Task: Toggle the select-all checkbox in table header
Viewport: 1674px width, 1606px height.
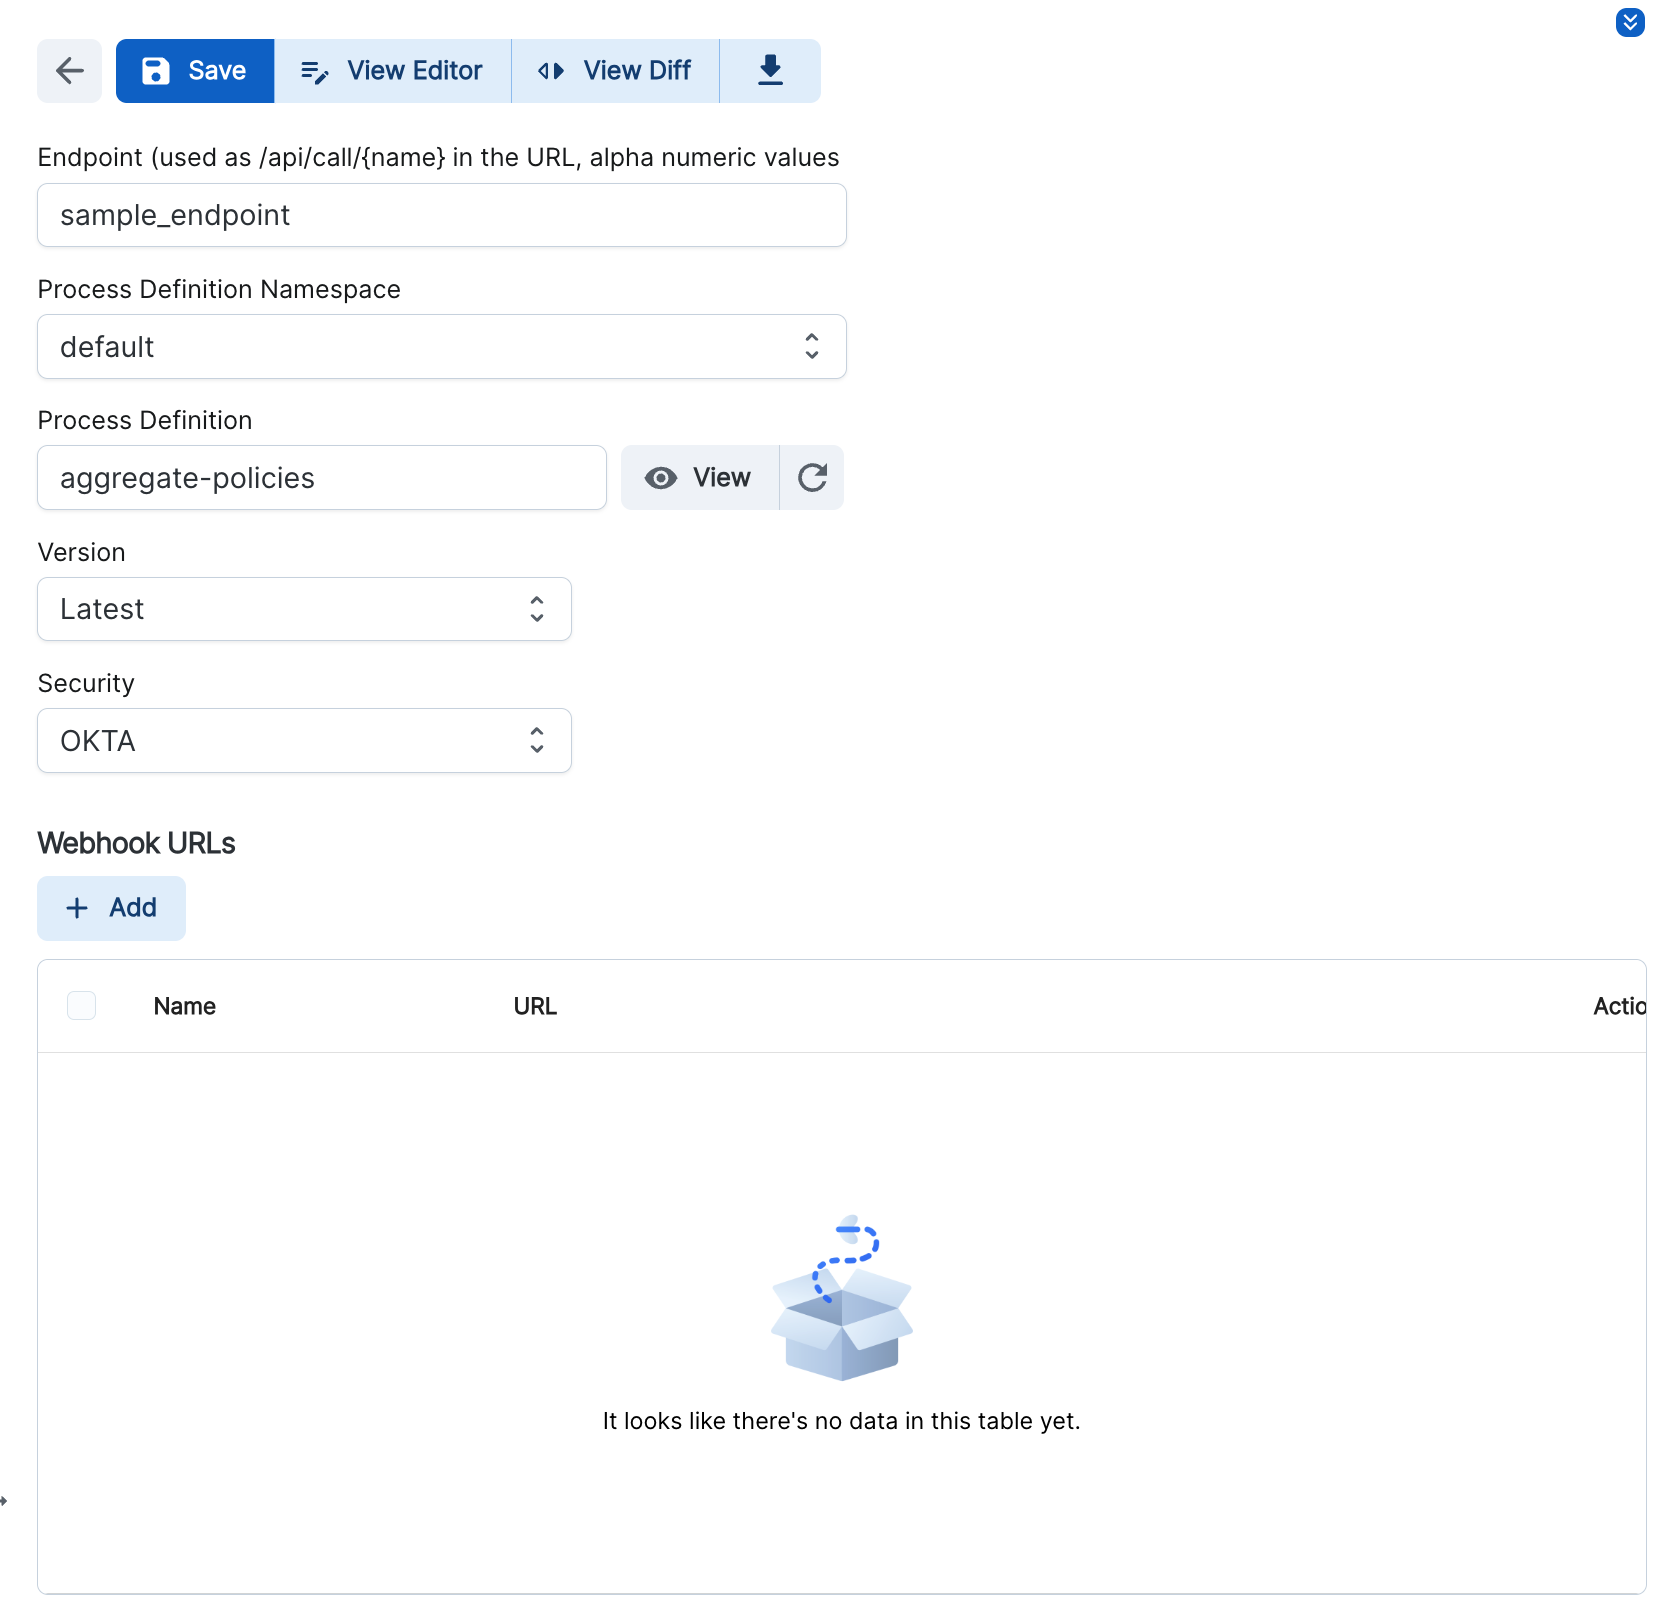Action: point(81,1006)
